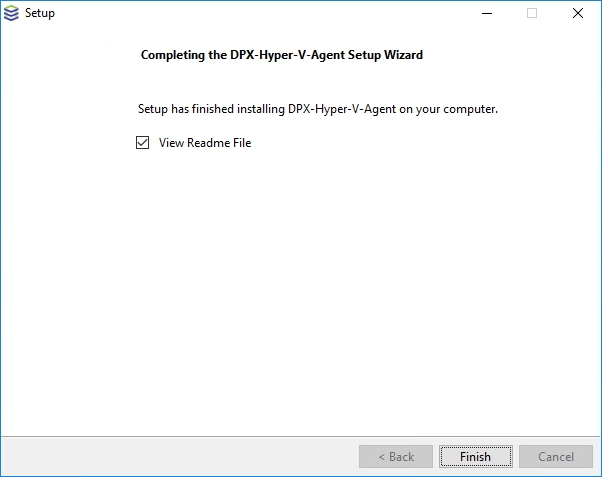Click the Setup app icon in title bar

(x=12, y=13)
